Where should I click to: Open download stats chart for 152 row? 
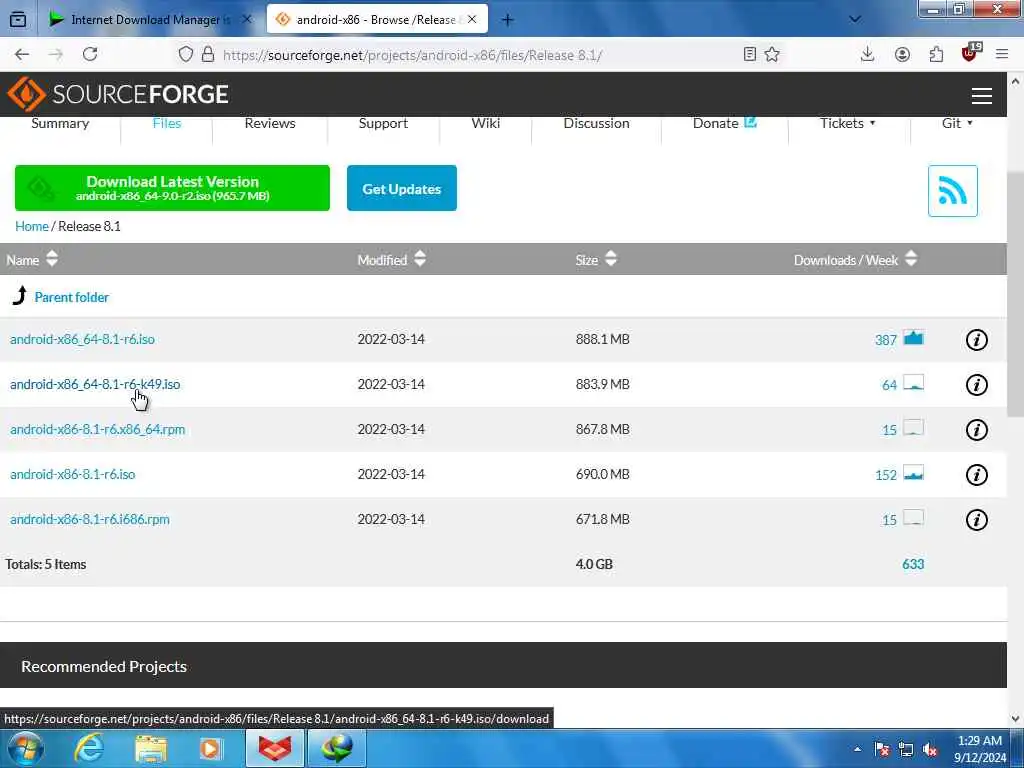(x=913, y=473)
